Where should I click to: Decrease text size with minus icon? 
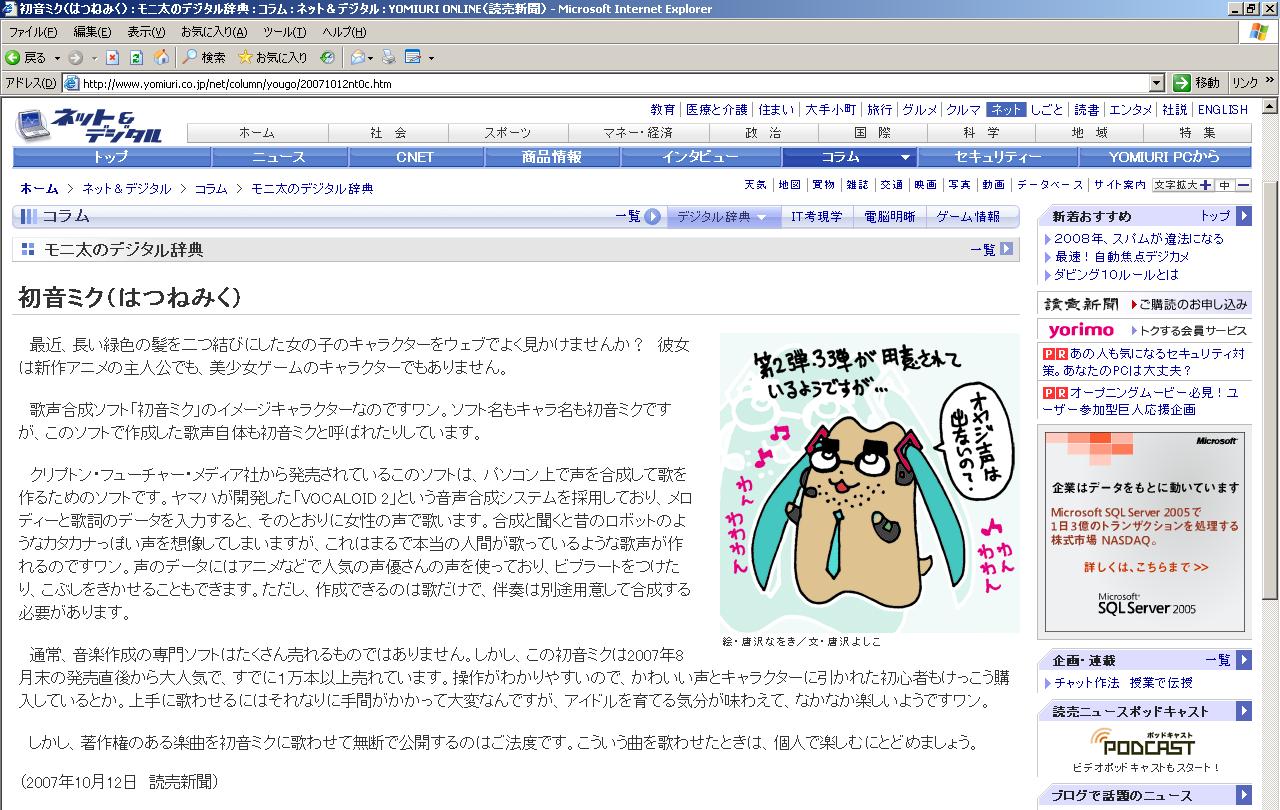point(1243,185)
